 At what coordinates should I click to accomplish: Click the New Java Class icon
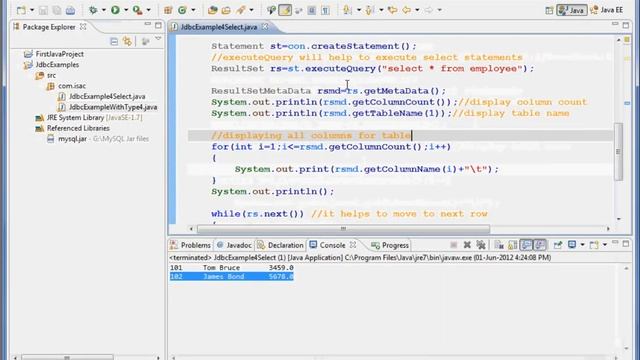click(182, 10)
